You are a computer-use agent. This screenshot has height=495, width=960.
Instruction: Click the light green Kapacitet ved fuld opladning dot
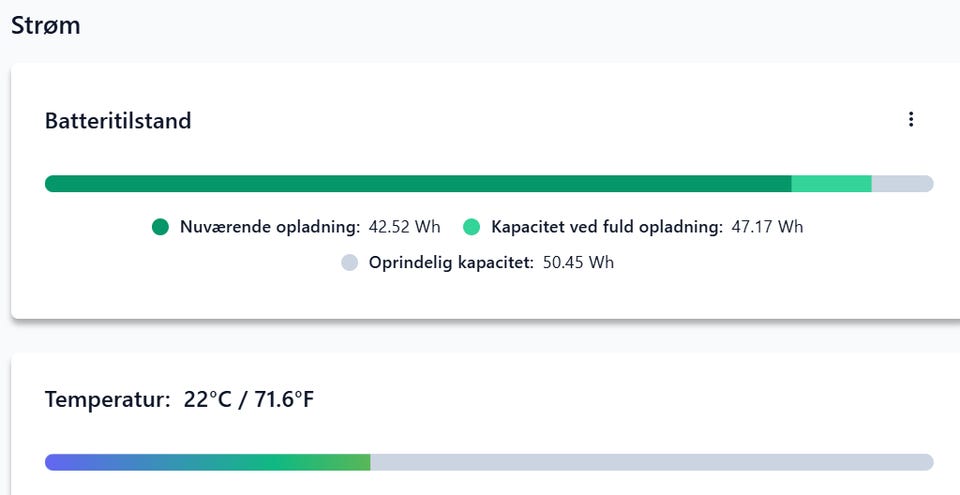point(472,227)
